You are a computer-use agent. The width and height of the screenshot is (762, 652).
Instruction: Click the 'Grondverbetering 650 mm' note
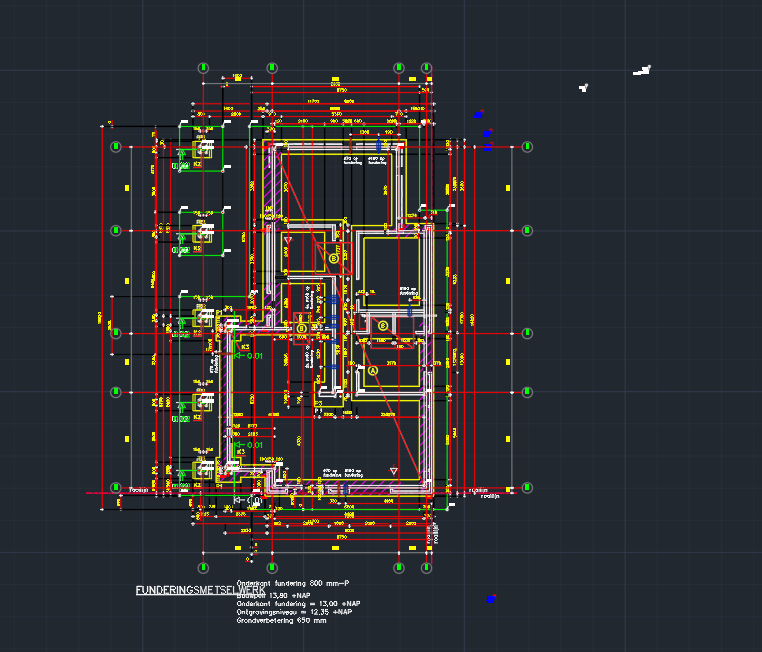pyautogui.click(x=282, y=621)
